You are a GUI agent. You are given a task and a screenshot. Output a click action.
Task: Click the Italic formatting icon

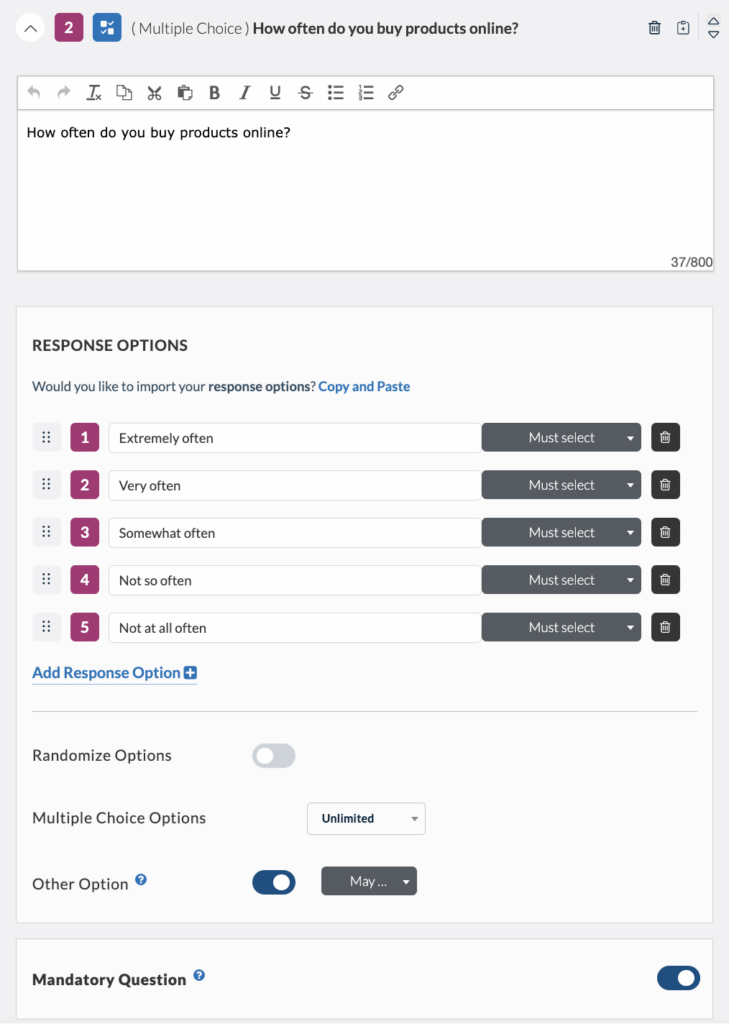pos(244,93)
